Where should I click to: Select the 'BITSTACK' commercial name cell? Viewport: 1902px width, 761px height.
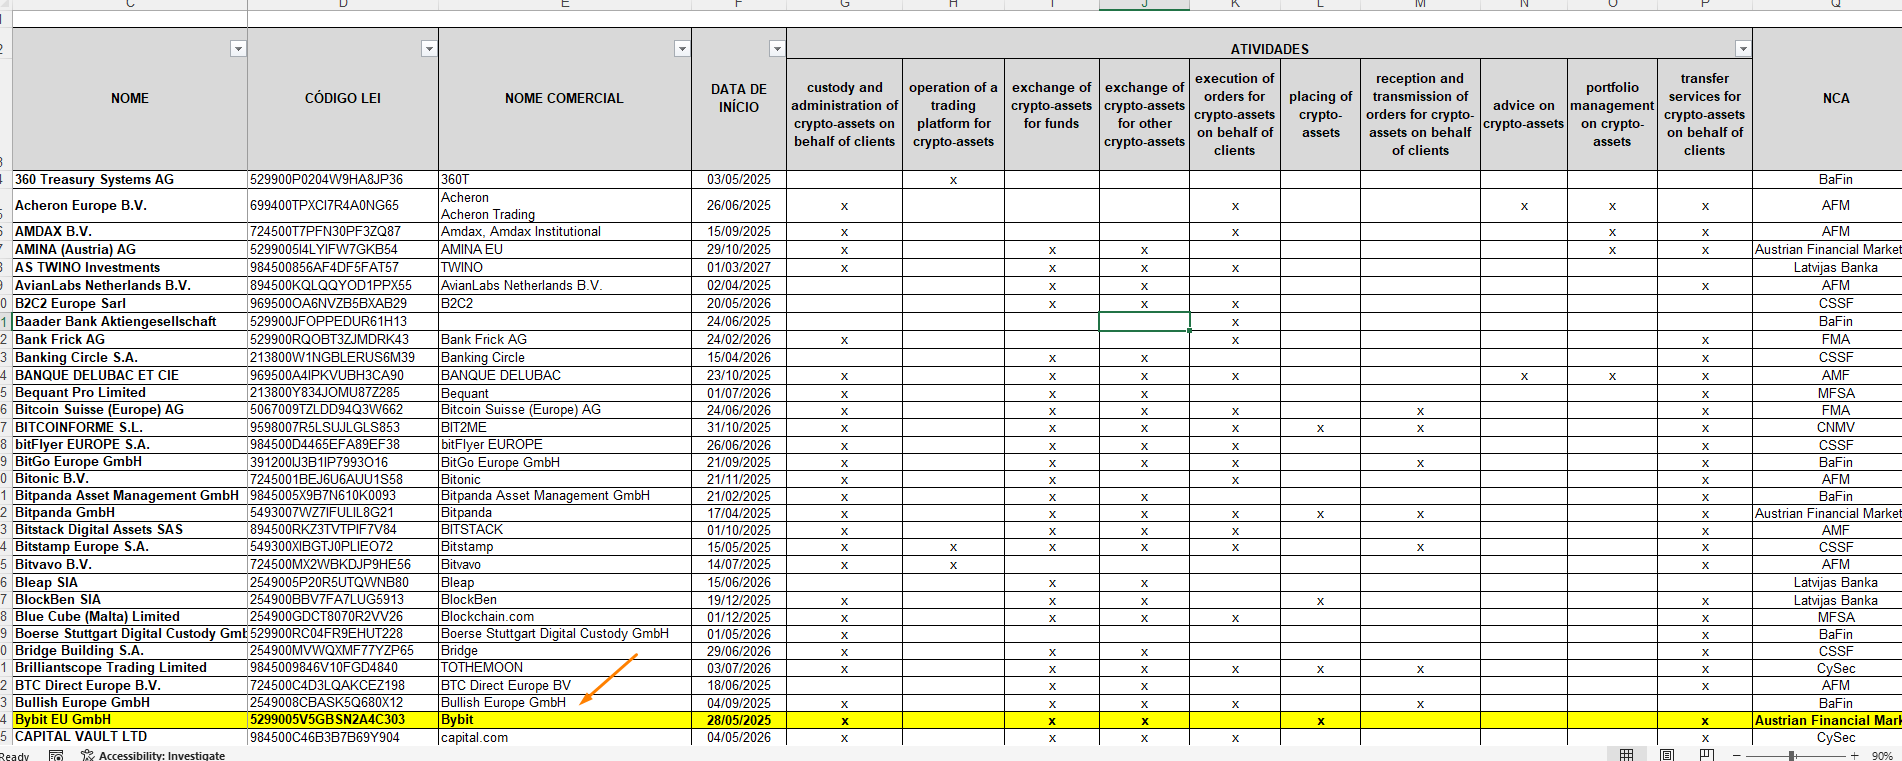(x=564, y=529)
